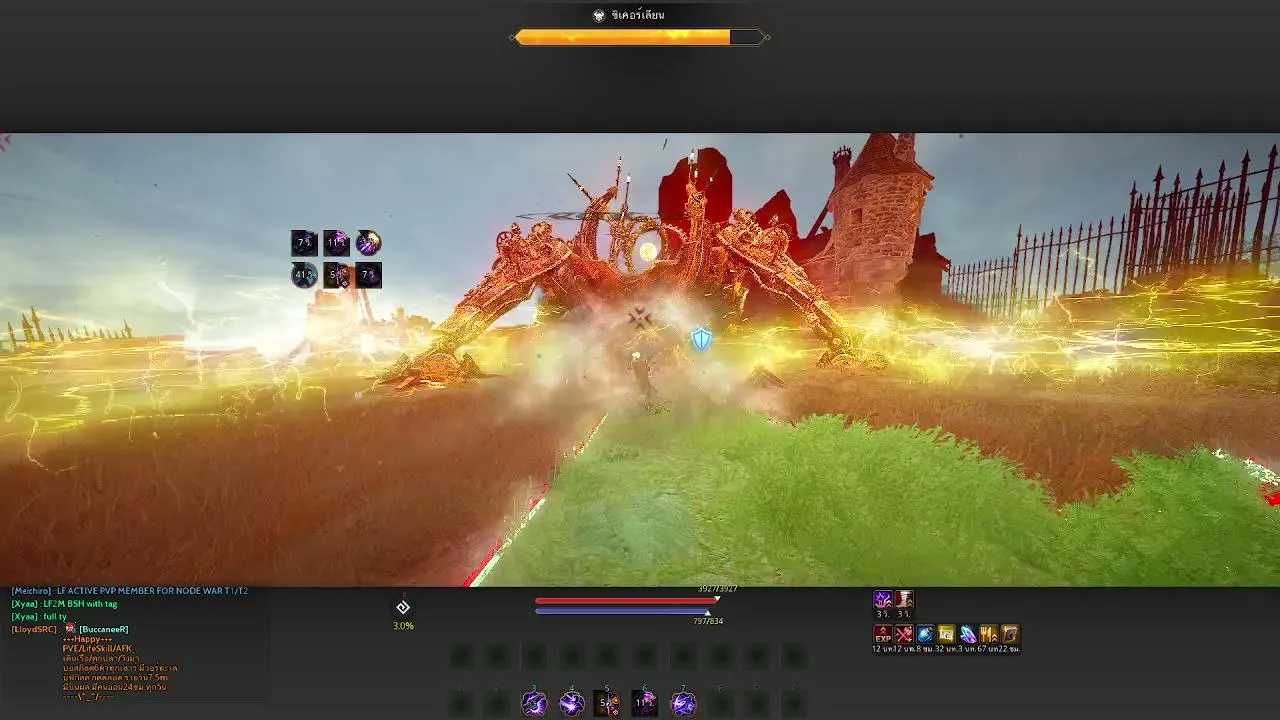Click the crossed-swords target marker on the boss
The height and width of the screenshot is (720, 1280).
pyautogui.click(x=639, y=318)
